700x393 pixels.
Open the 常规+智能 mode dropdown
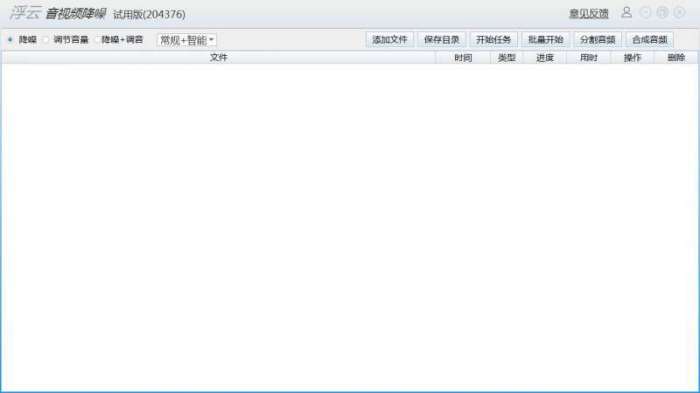pos(187,40)
